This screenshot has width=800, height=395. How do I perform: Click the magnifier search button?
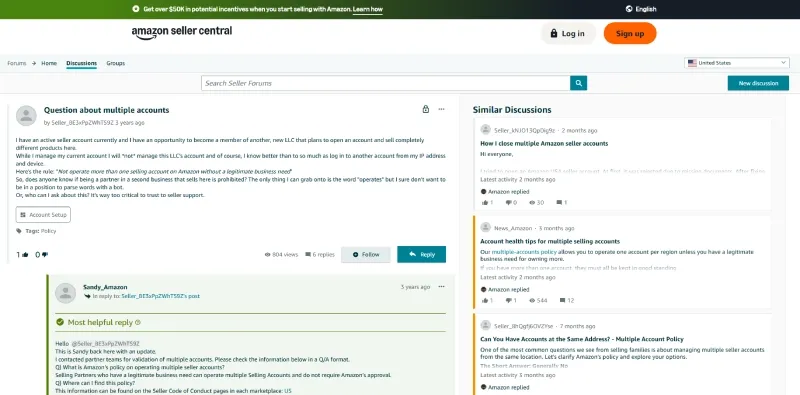tap(578, 83)
